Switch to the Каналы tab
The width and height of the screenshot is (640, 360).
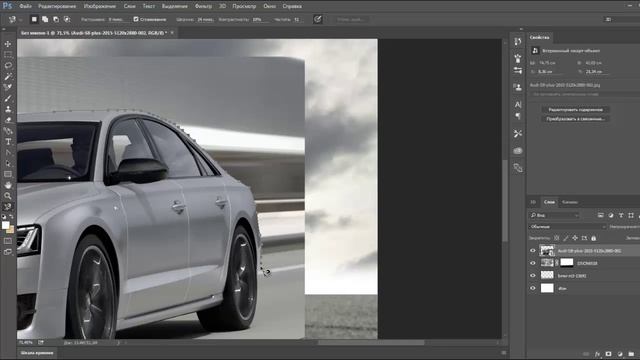pos(569,202)
